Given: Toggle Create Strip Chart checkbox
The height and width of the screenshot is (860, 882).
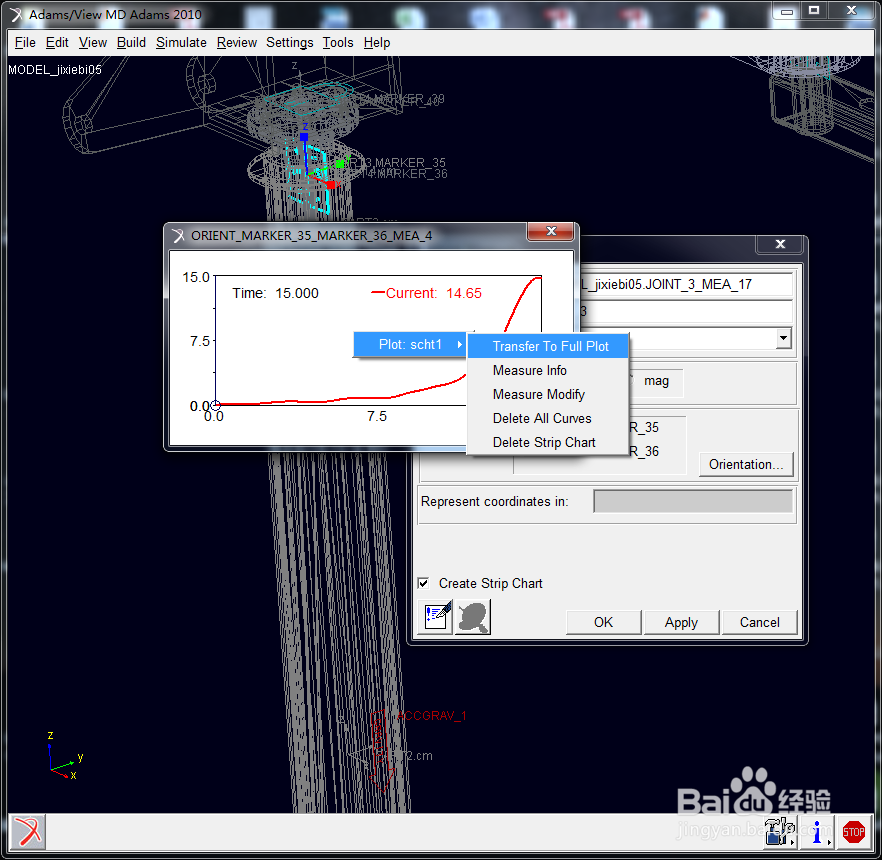Looking at the screenshot, I should [424, 583].
